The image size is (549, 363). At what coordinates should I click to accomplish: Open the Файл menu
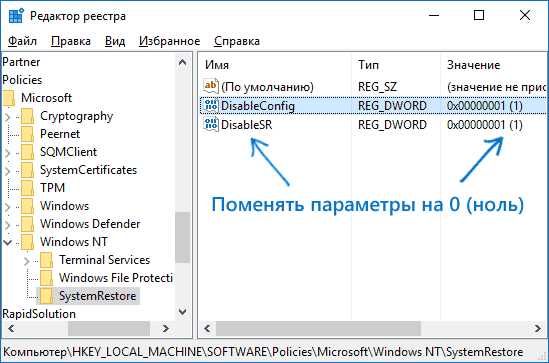[22, 41]
